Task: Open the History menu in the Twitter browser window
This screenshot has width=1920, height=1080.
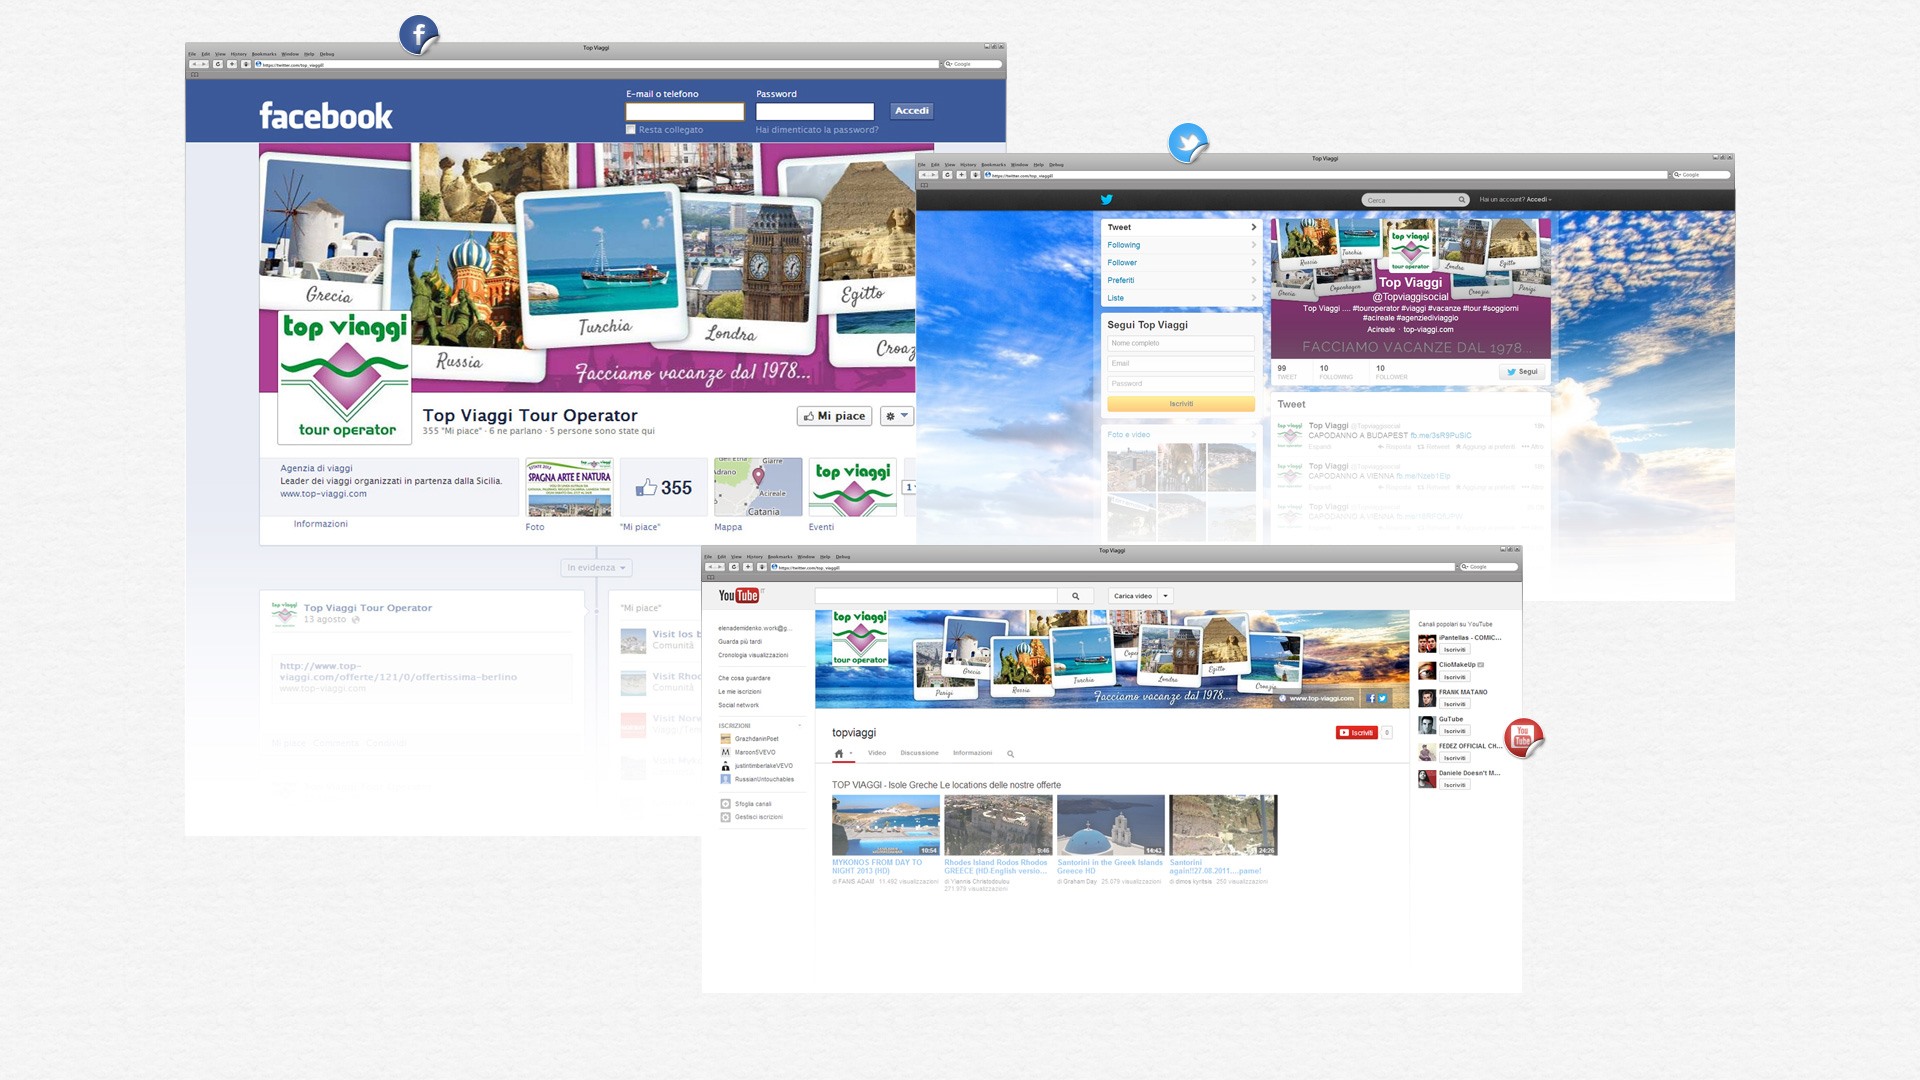Action: [x=968, y=165]
